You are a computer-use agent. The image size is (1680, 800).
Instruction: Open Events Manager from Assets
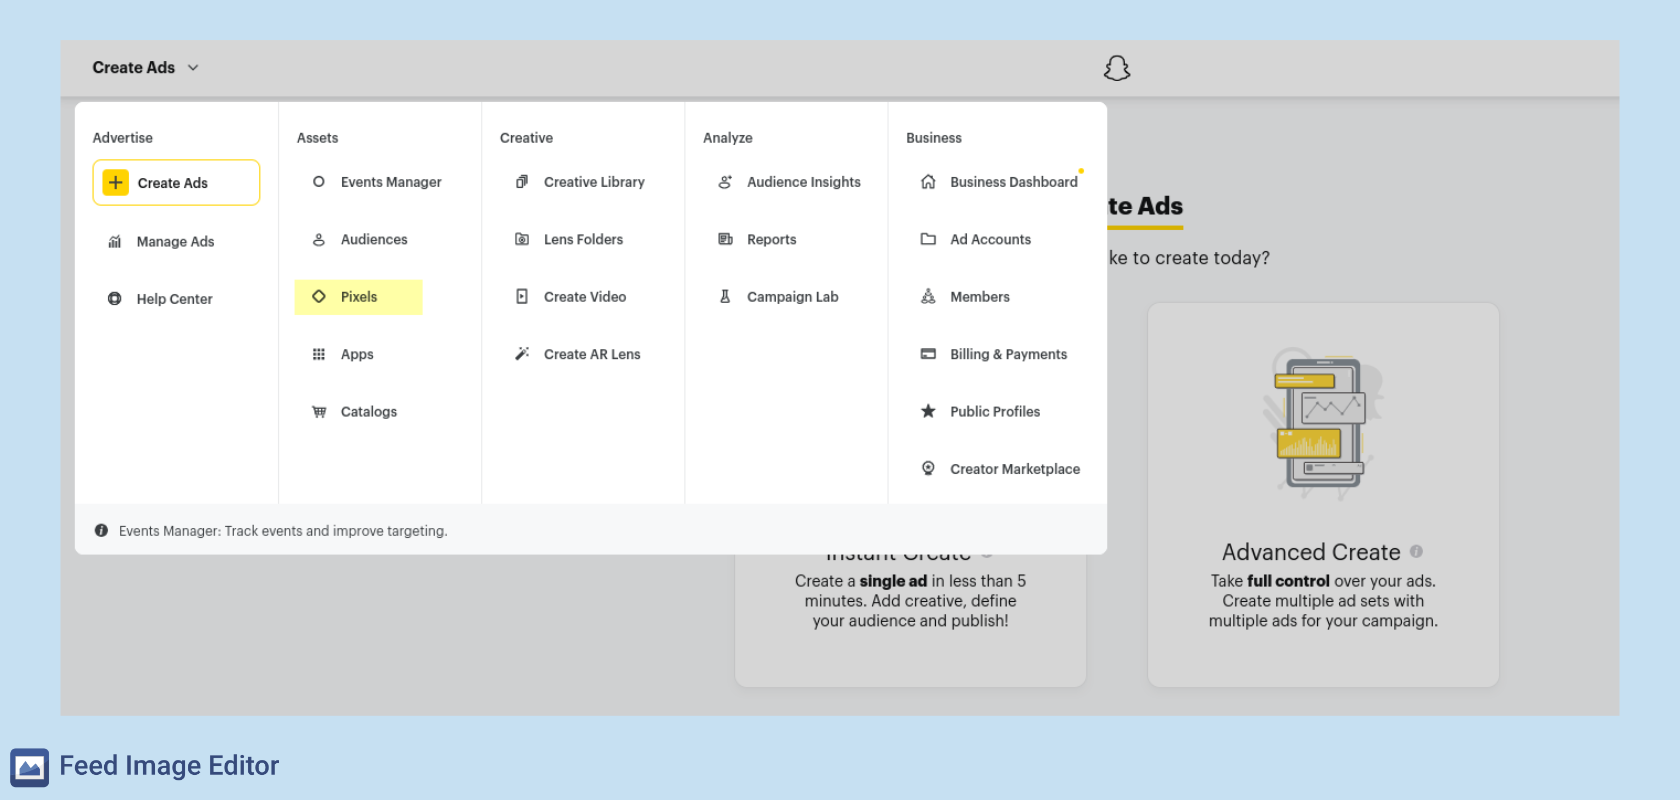point(390,182)
